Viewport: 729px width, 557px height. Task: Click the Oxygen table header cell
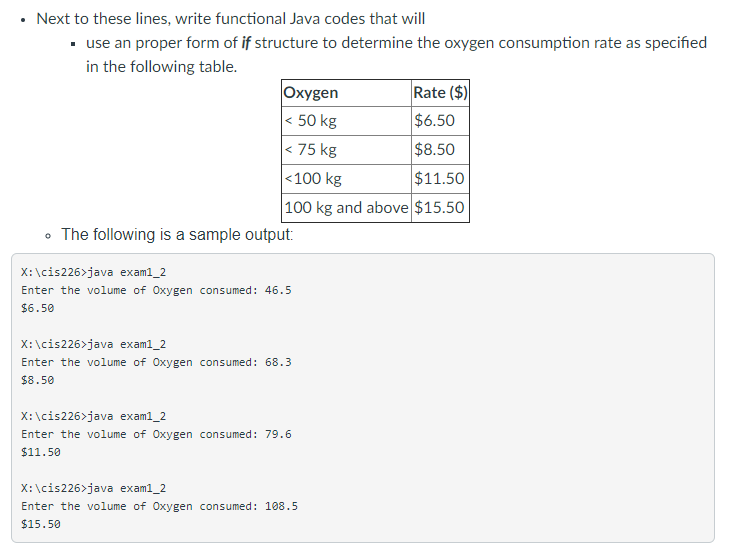[346, 93]
